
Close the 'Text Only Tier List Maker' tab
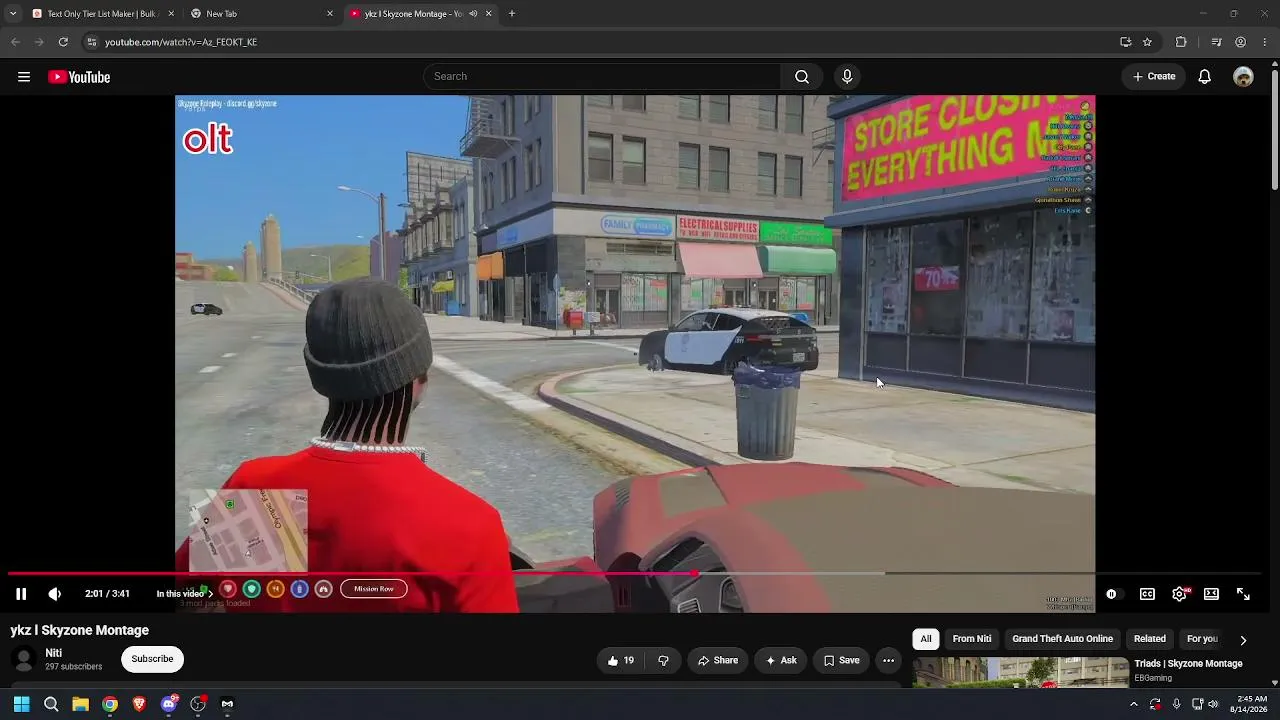point(171,14)
